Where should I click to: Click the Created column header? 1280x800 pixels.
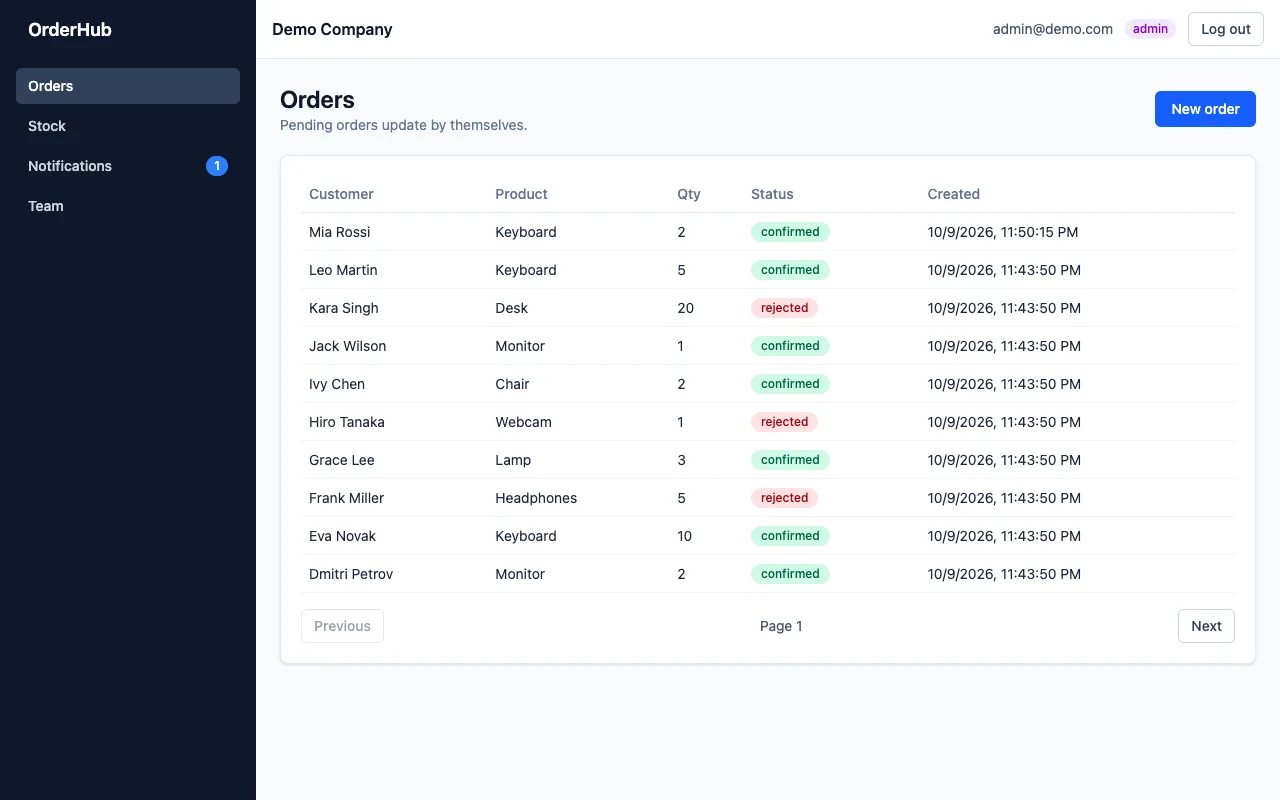[953, 194]
